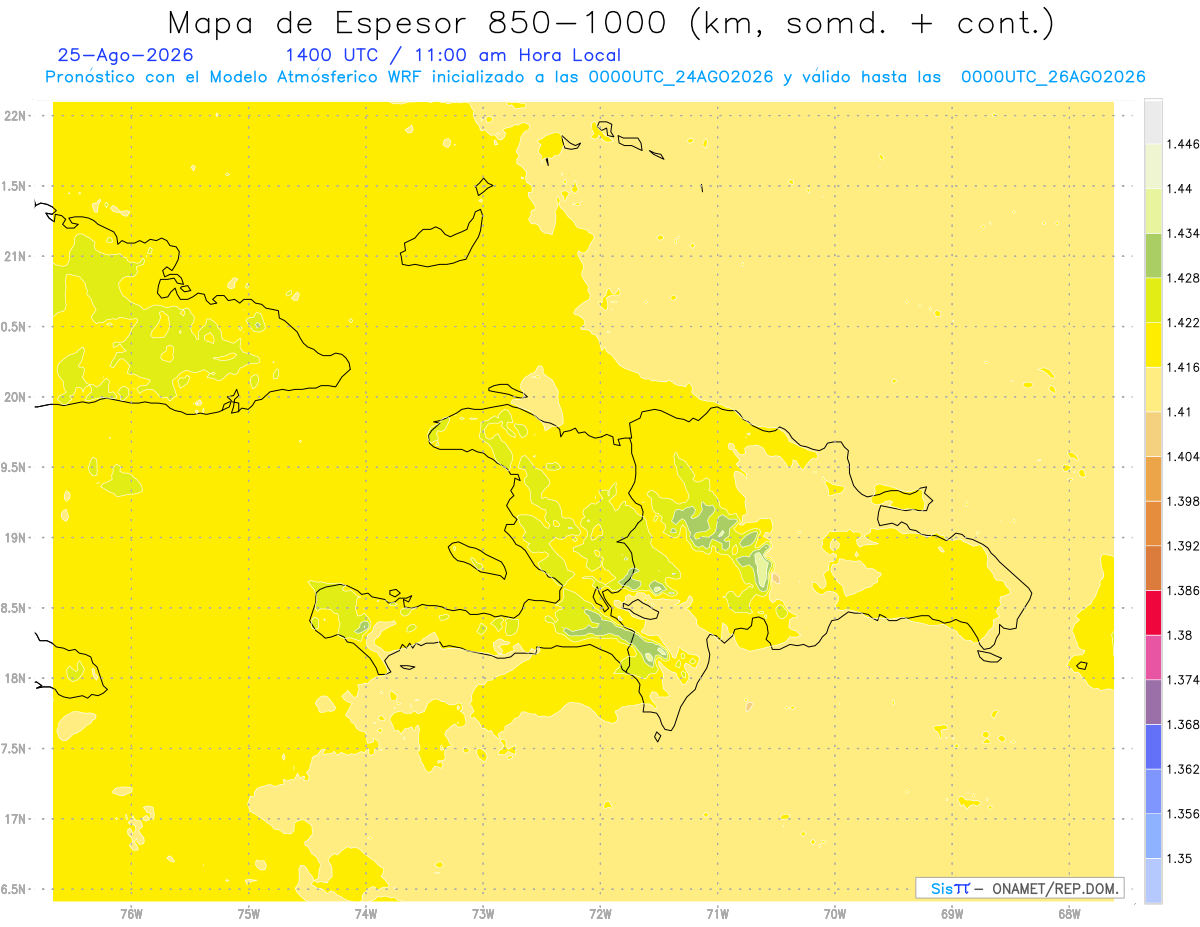Pick the blue swatch between 1.362 and 1.368

click(x=1153, y=747)
